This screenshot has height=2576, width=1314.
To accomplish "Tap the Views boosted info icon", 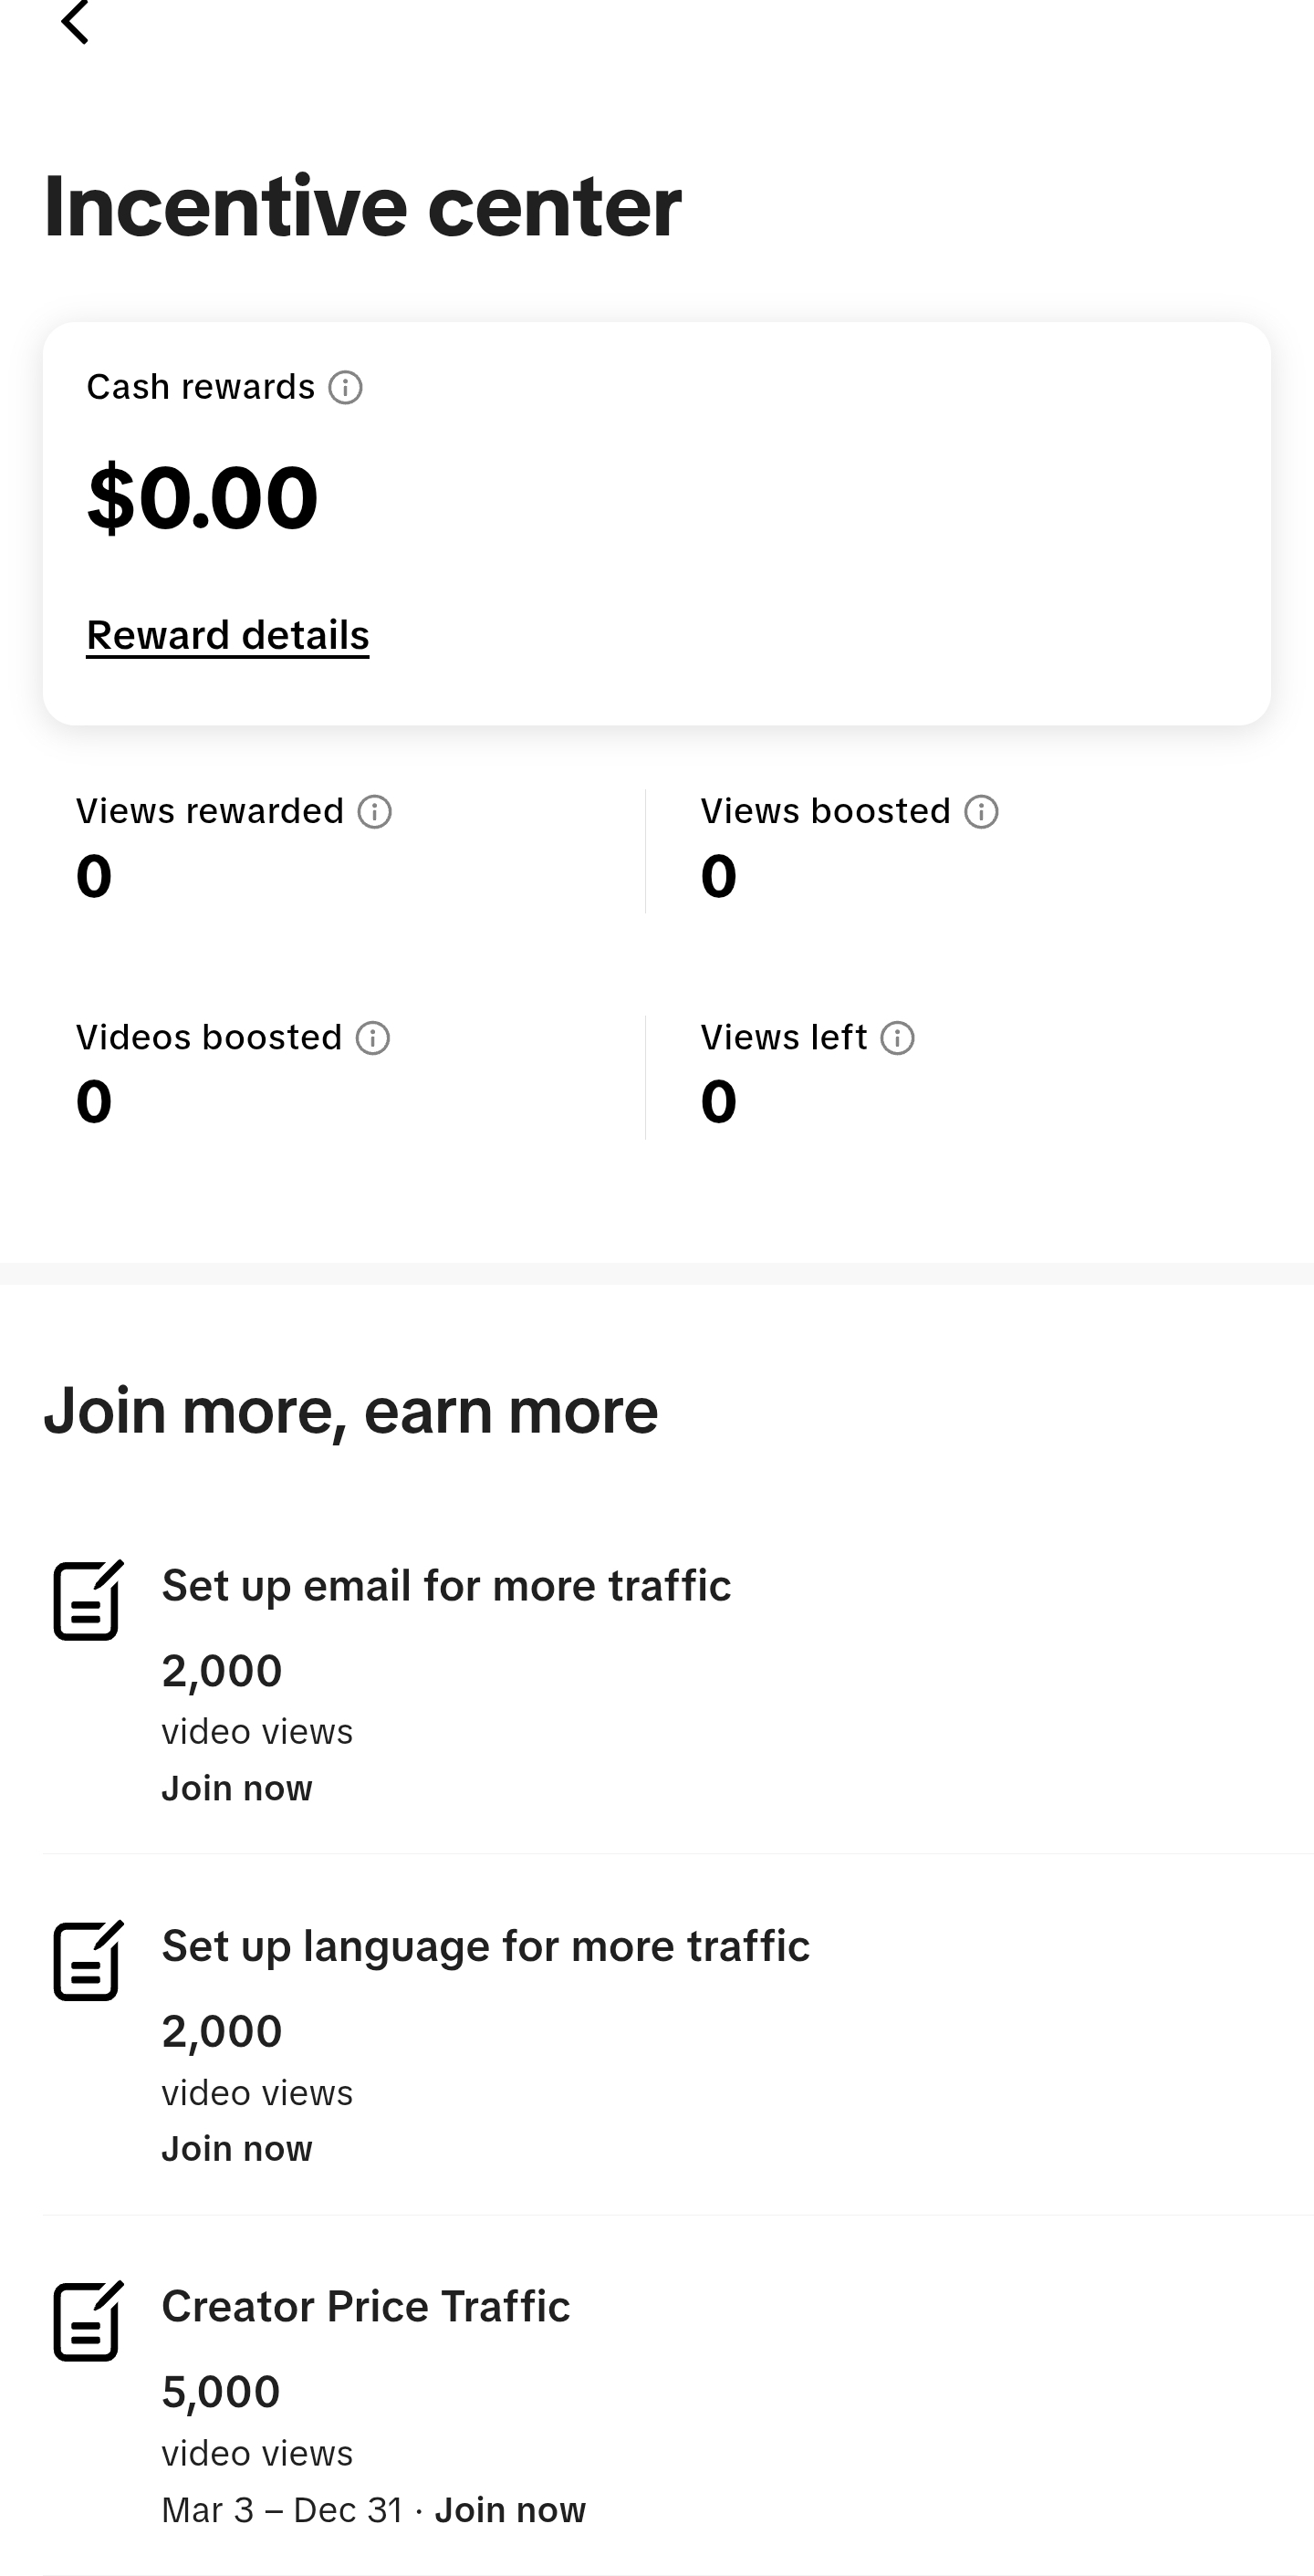I will [x=981, y=812].
